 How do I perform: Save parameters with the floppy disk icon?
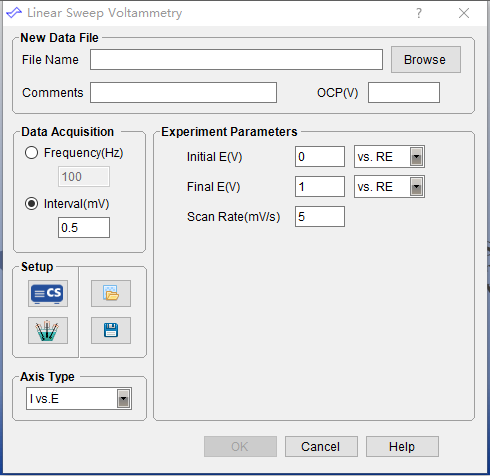111,330
